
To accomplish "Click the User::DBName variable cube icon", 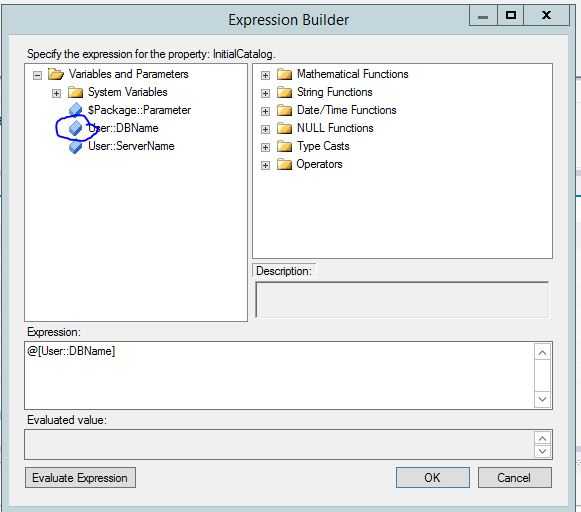I will [x=76, y=127].
